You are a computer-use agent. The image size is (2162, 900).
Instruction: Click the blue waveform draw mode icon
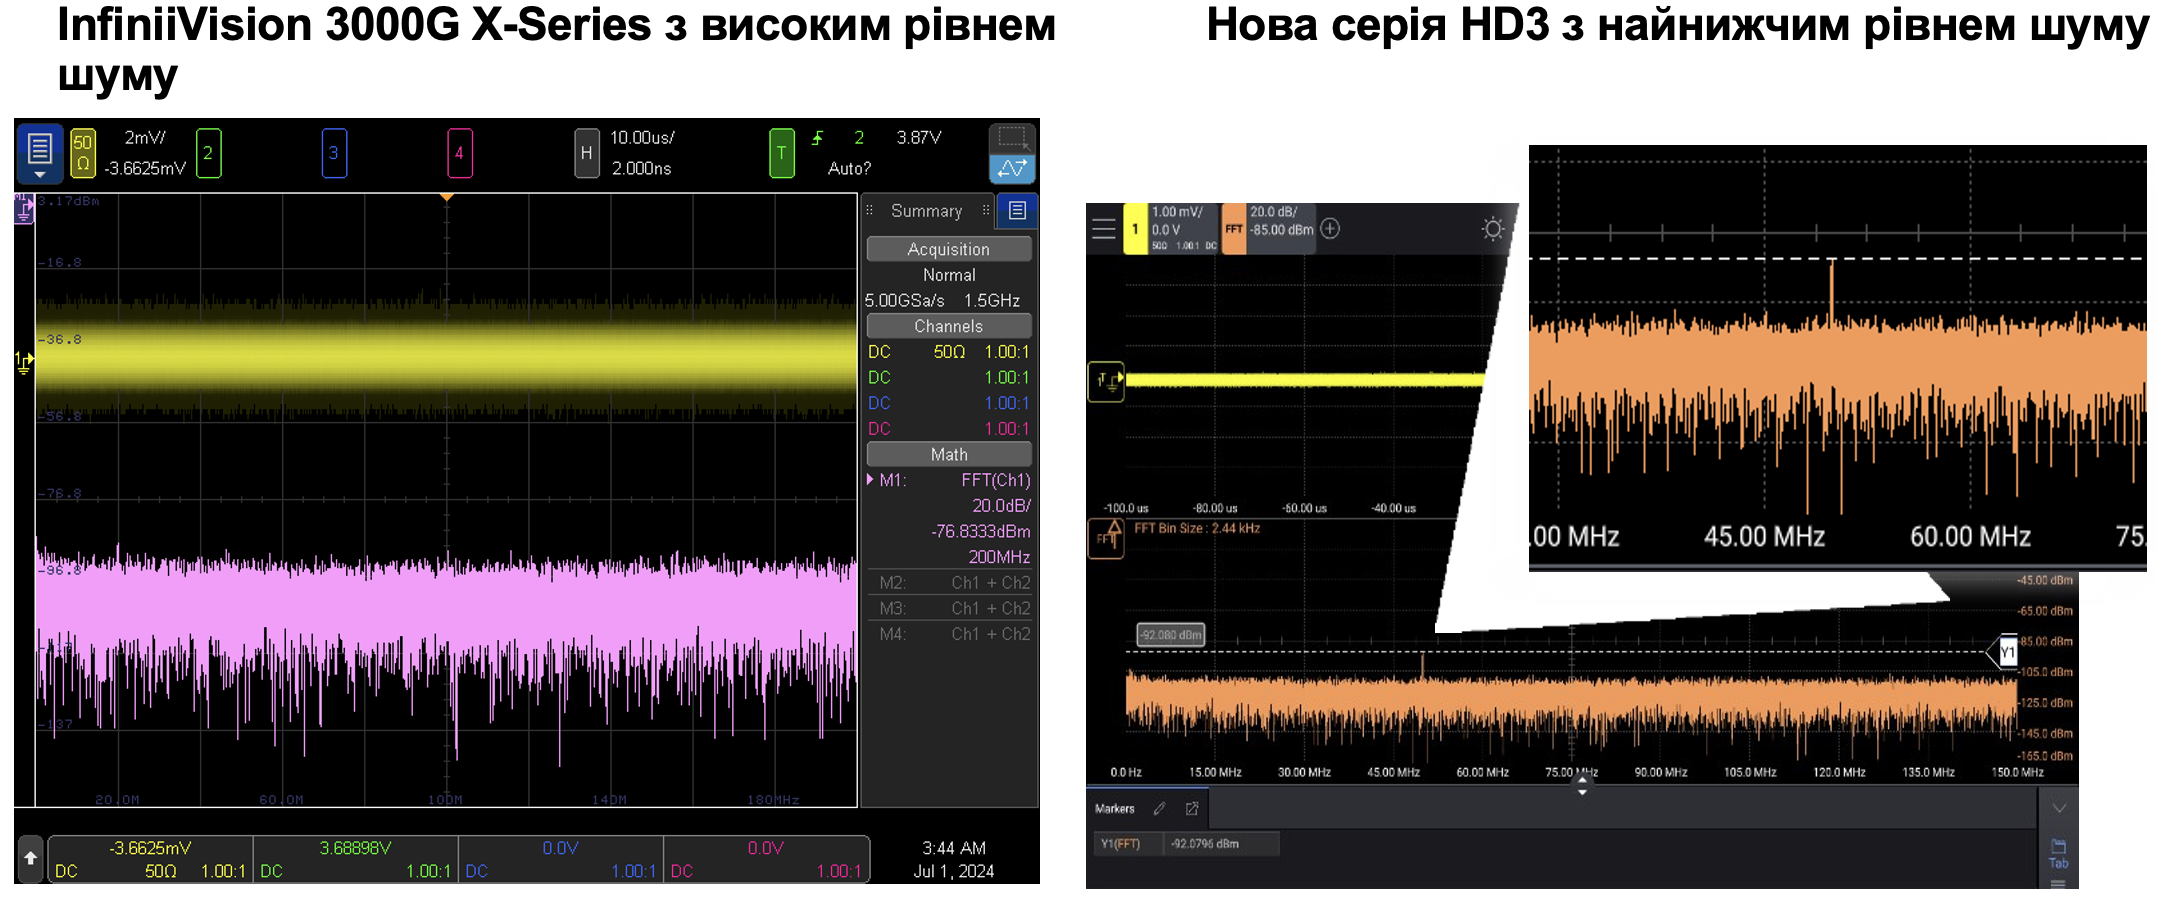point(1012,168)
